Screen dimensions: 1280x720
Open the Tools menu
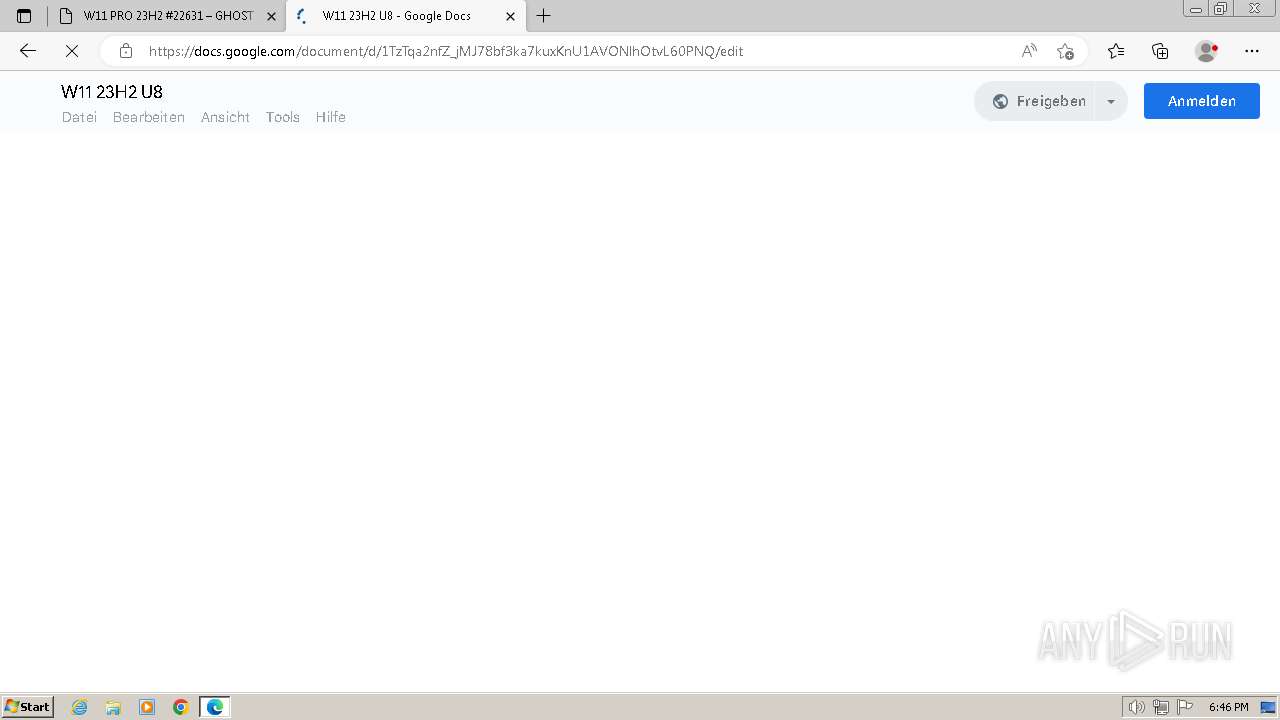point(283,117)
